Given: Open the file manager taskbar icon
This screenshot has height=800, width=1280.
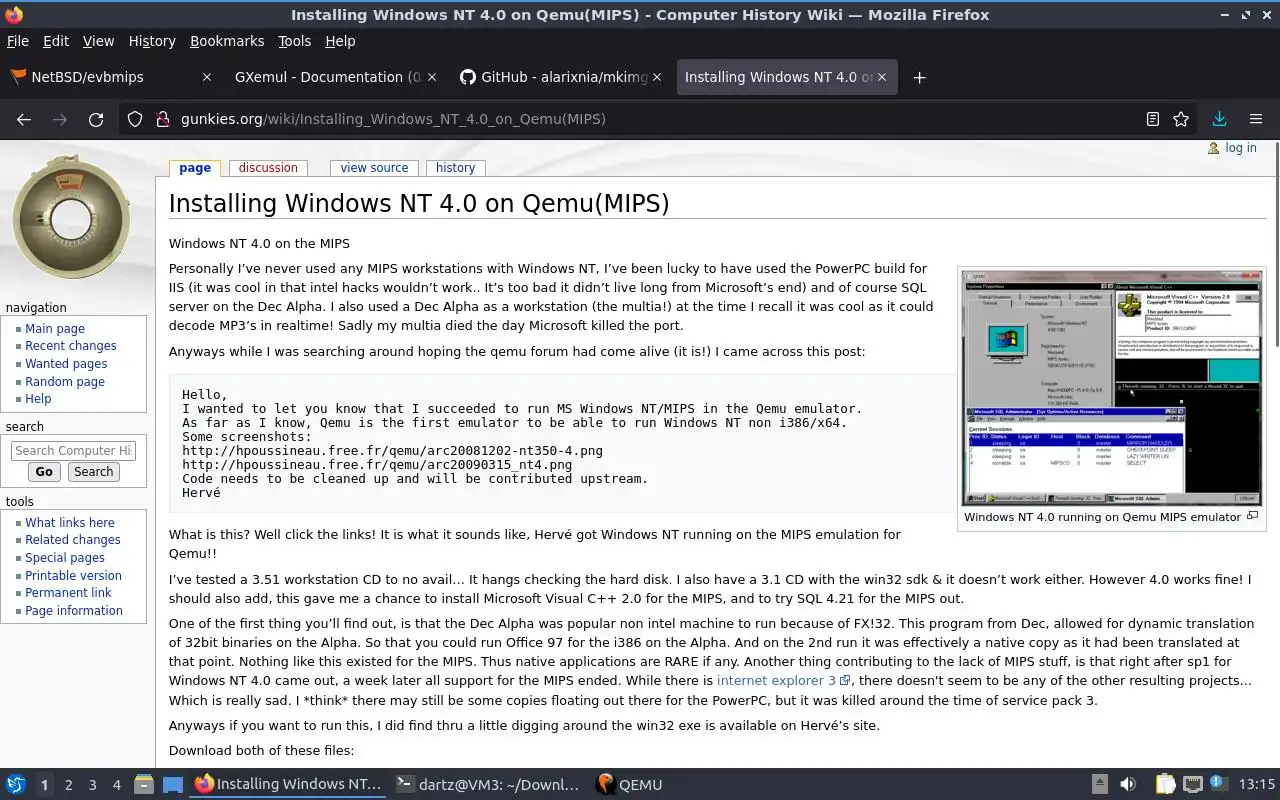Looking at the screenshot, I should click(x=144, y=785).
